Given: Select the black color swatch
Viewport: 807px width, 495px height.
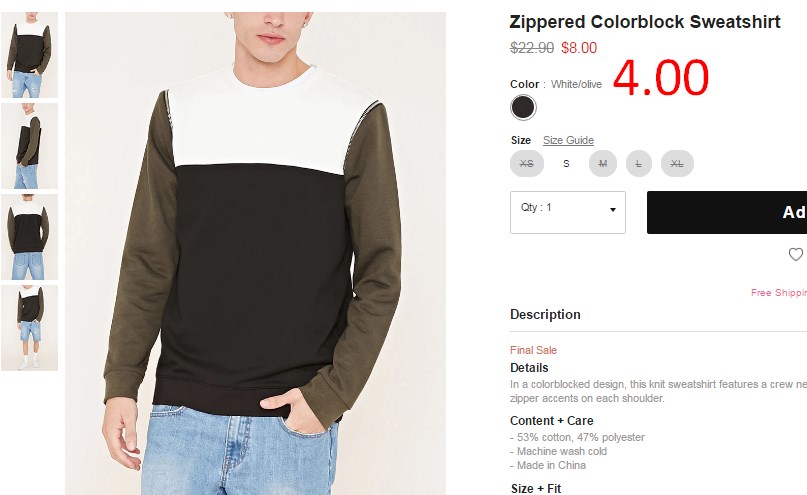Looking at the screenshot, I should (x=523, y=108).
